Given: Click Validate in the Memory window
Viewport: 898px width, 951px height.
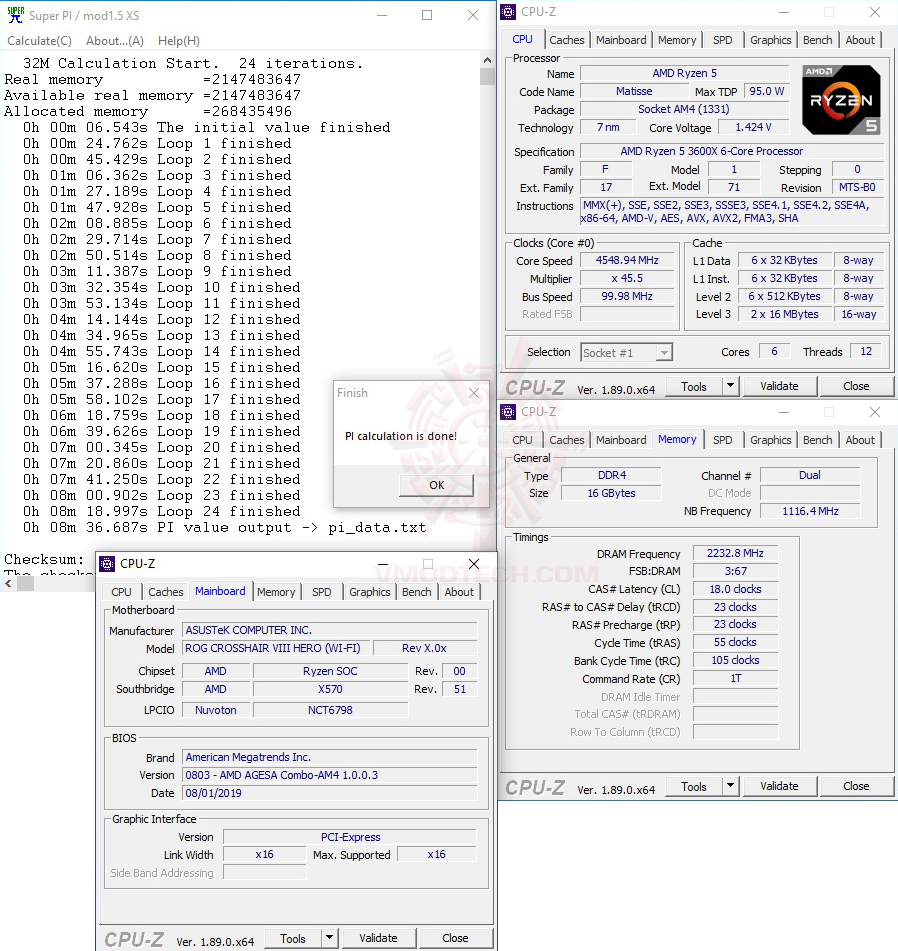Looking at the screenshot, I should tap(779, 787).
